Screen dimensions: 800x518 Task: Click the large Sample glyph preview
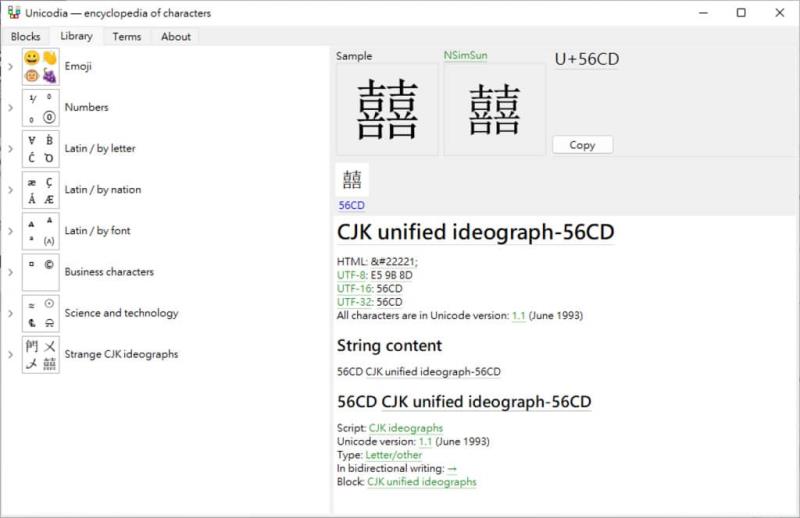(x=387, y=109)
